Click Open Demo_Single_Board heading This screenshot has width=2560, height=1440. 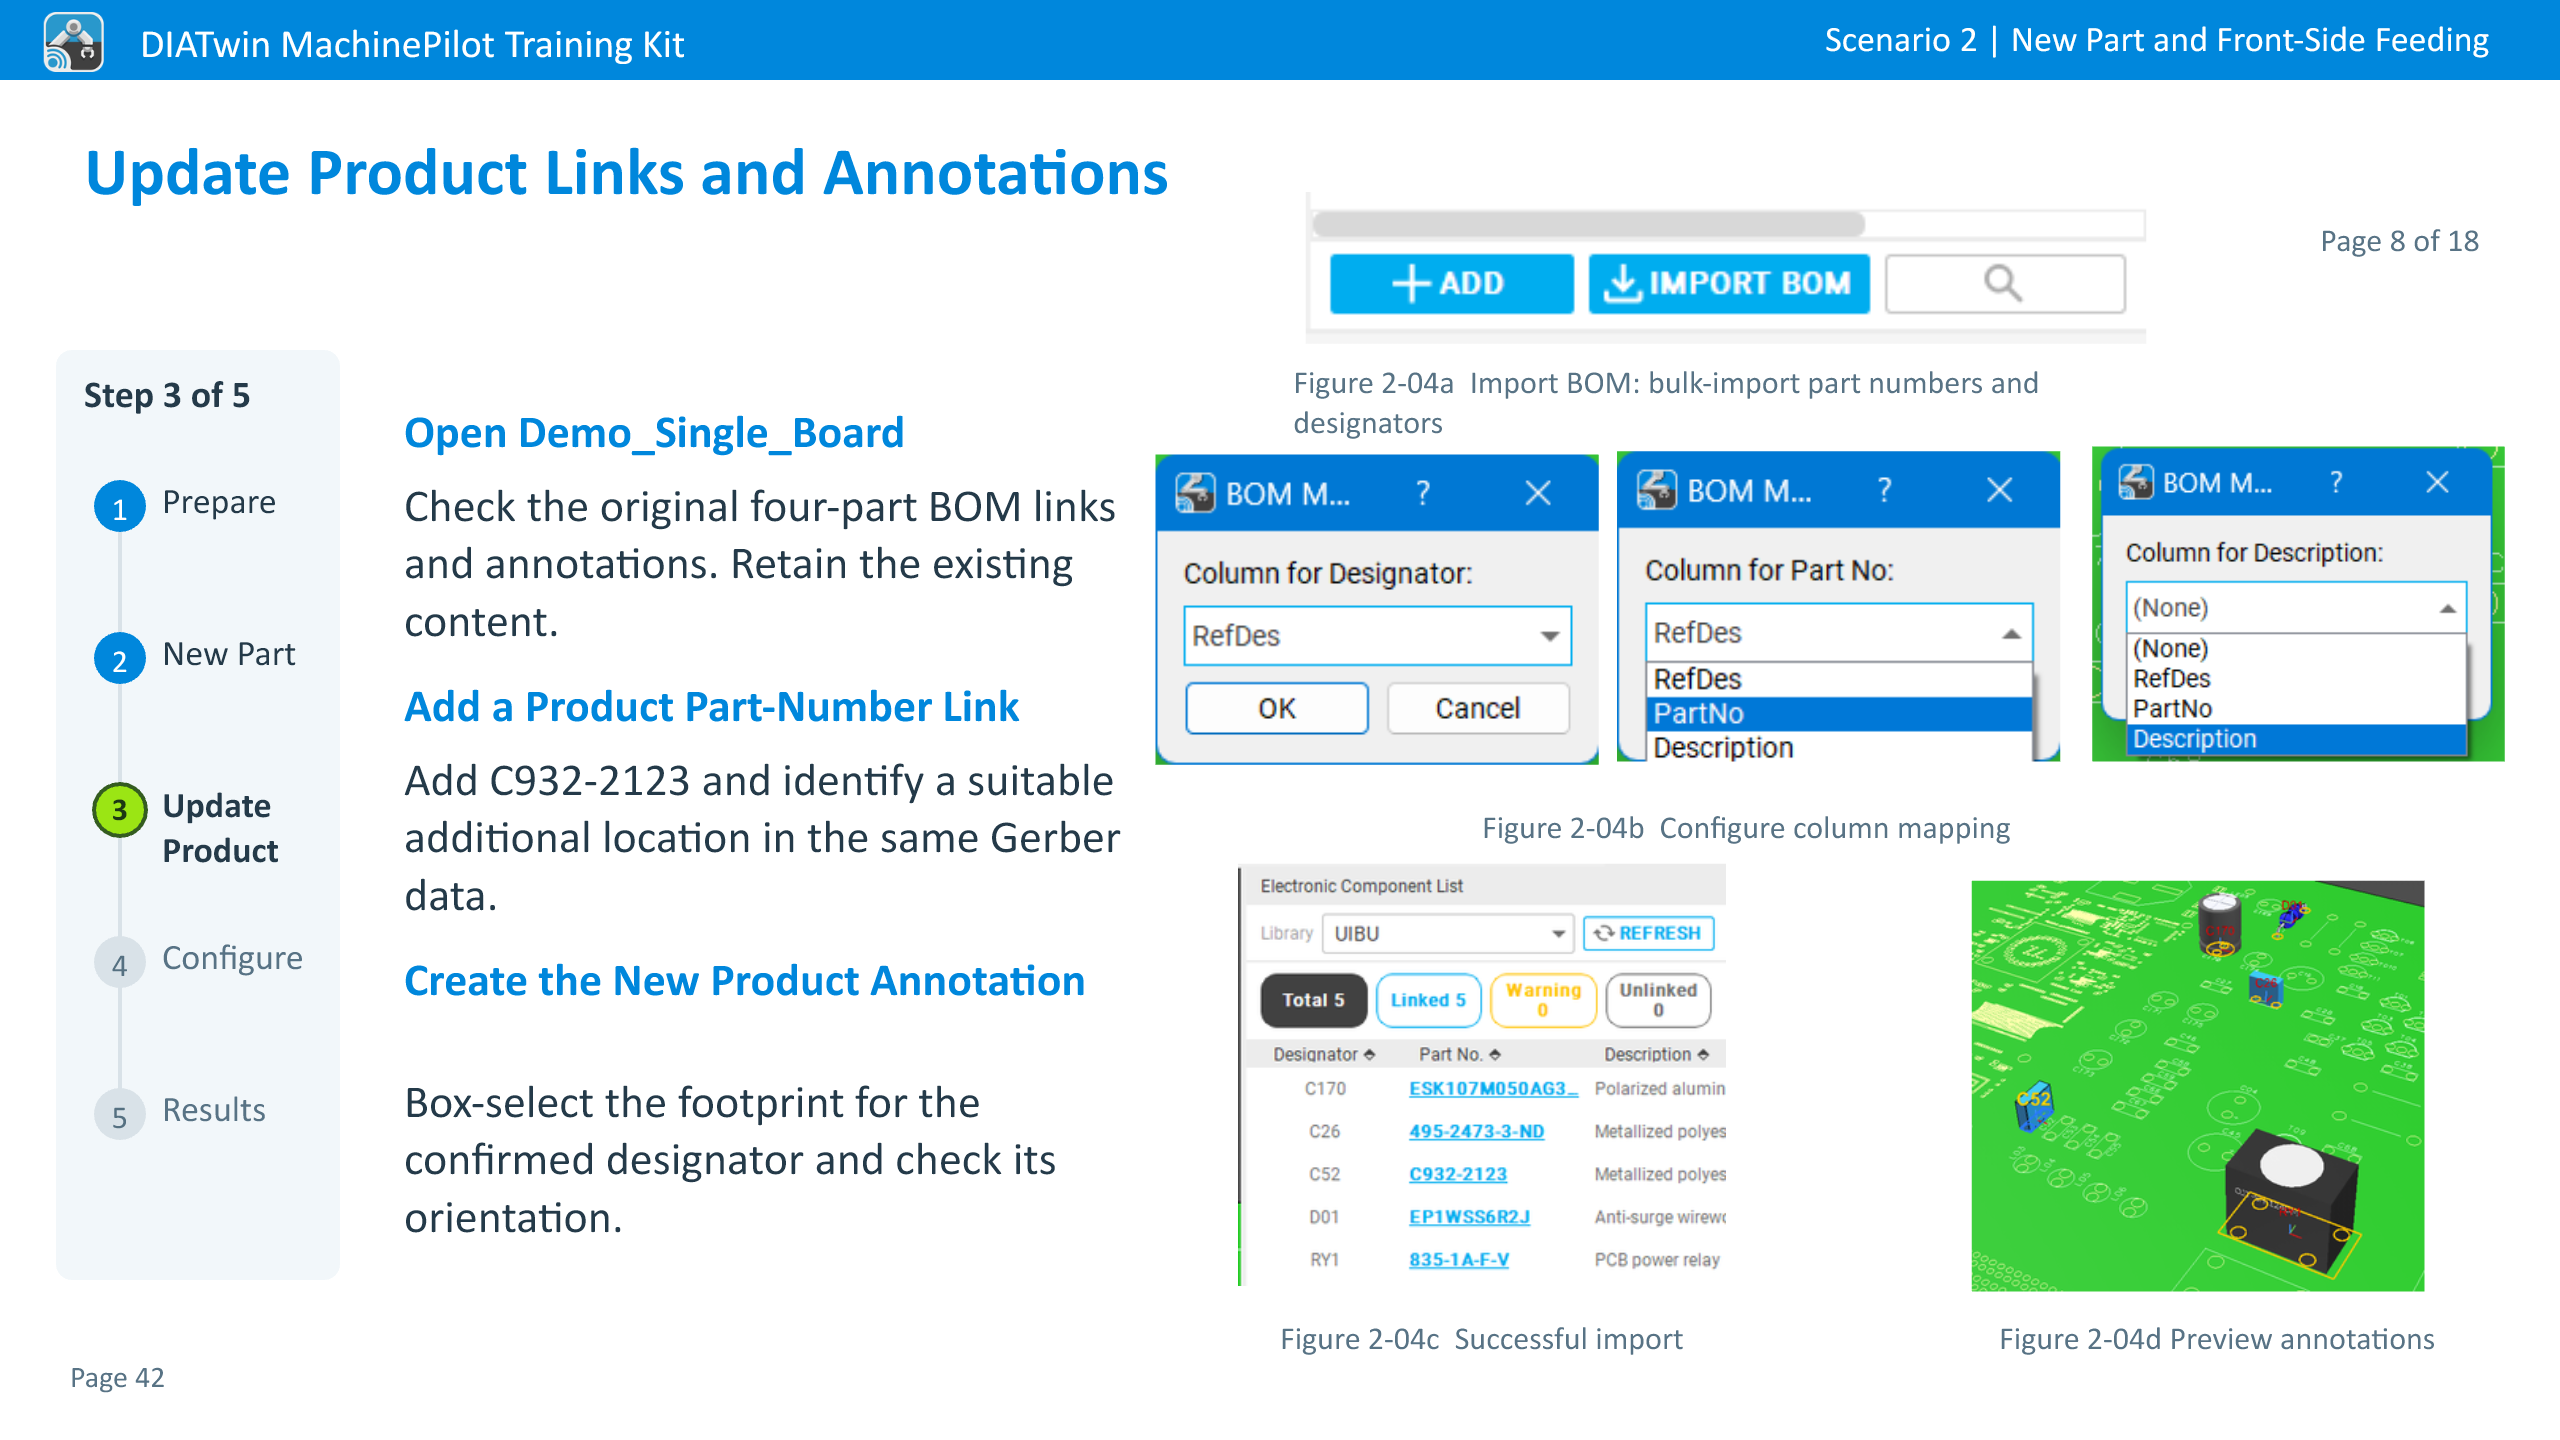pyautogui.click(x=654, y=433)
